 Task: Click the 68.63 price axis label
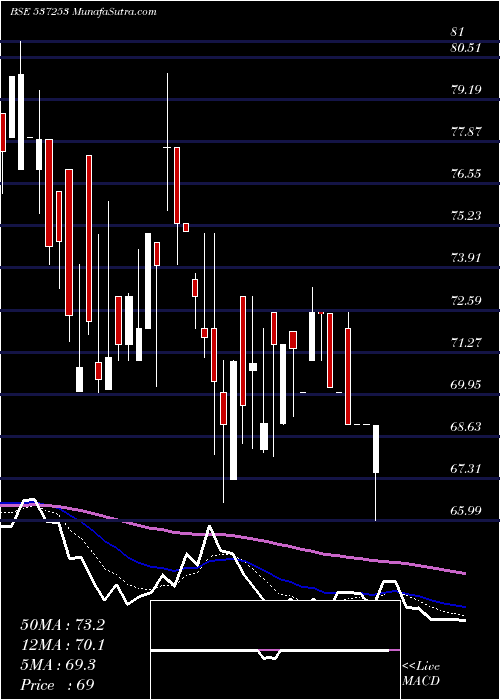pos(466,426)
